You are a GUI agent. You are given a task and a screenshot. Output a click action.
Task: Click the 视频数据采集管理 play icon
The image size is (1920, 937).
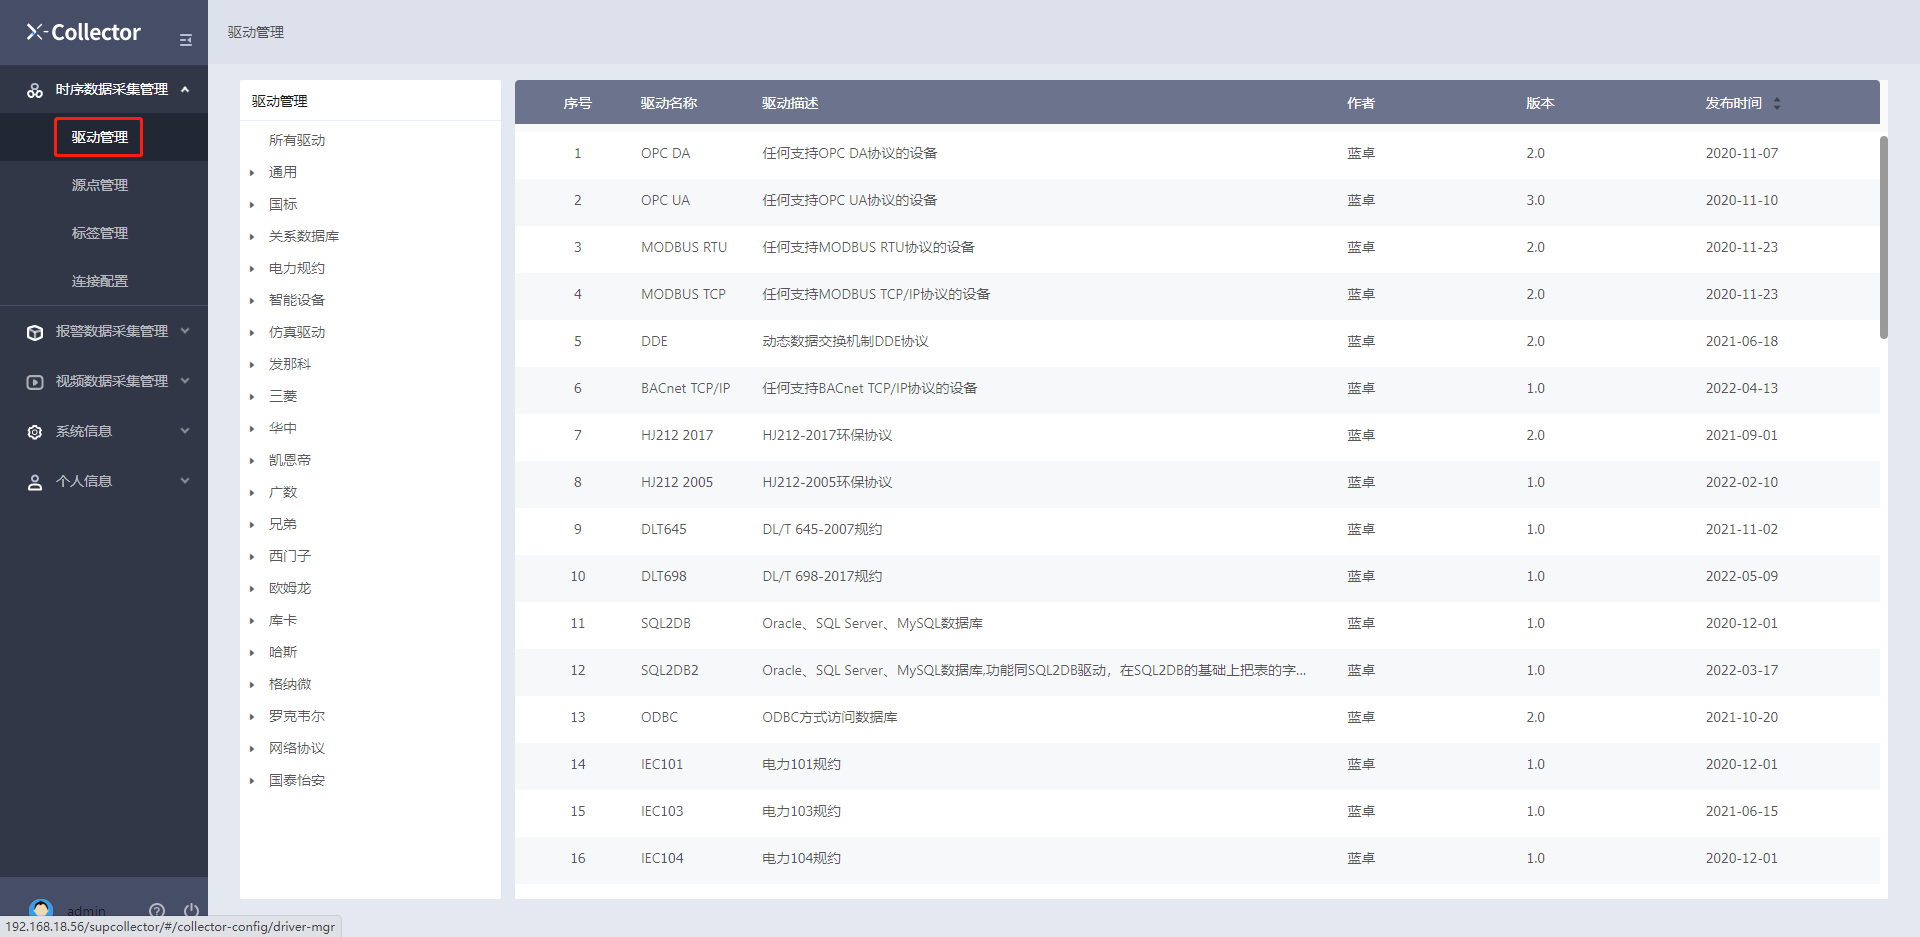pyautogui.click(x=35, y=382)
